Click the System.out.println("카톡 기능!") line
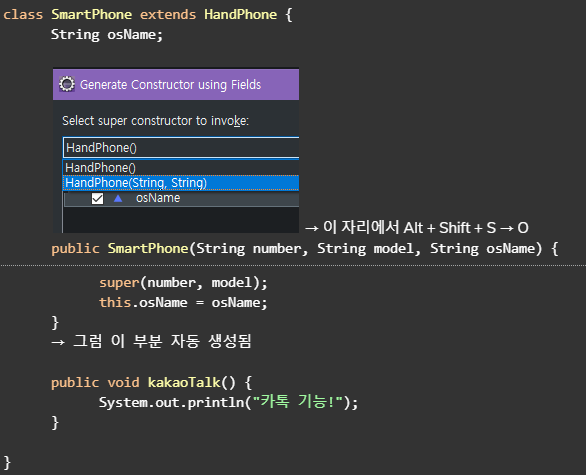The width and height of the screenshot is (586, 475). [228, 402]
